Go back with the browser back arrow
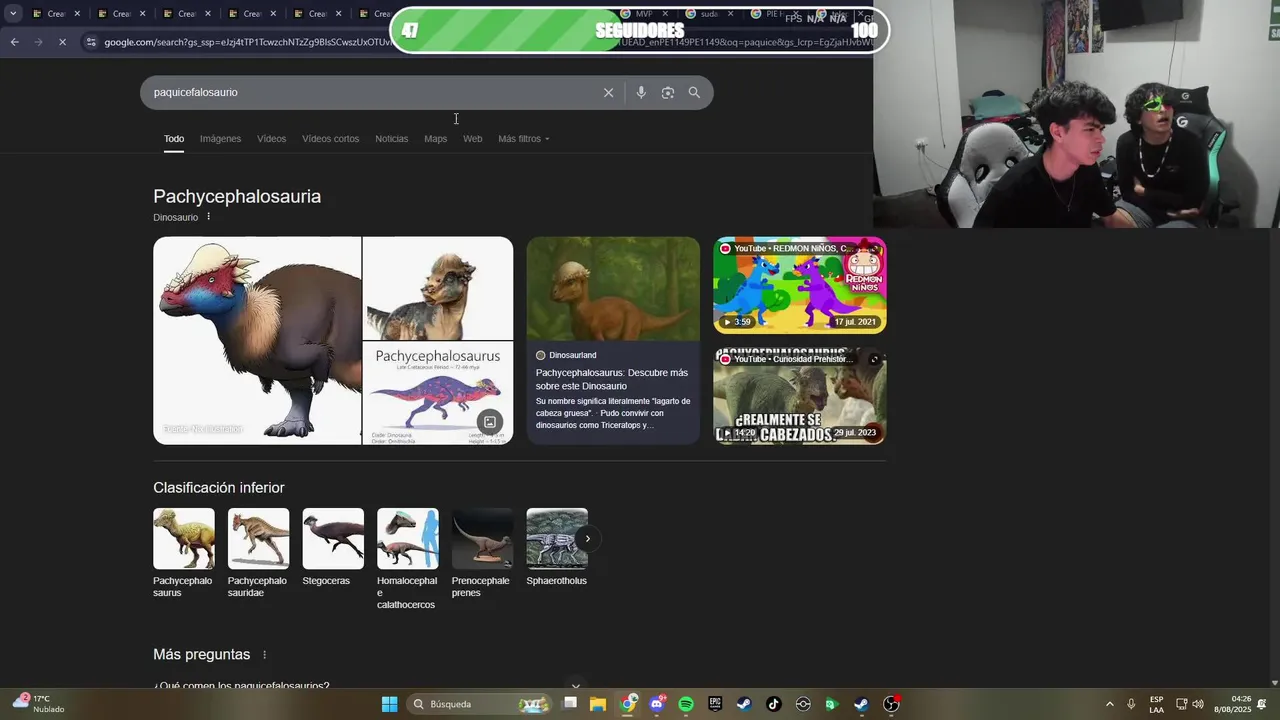The width and height of the screenshot is (1280, 720). click(14, 42)
